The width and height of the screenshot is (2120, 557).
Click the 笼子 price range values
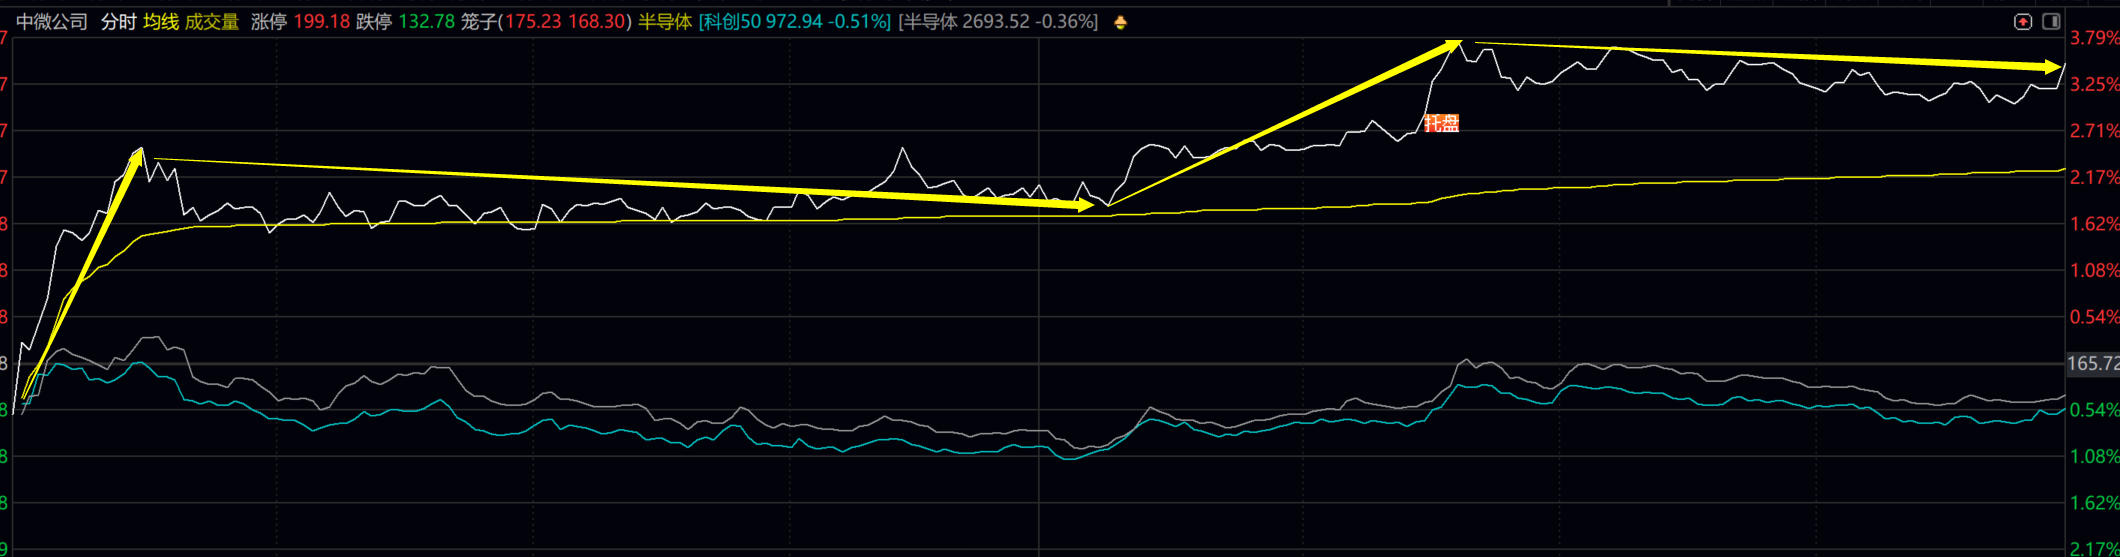pyautogui.click(x=546, y=22)
